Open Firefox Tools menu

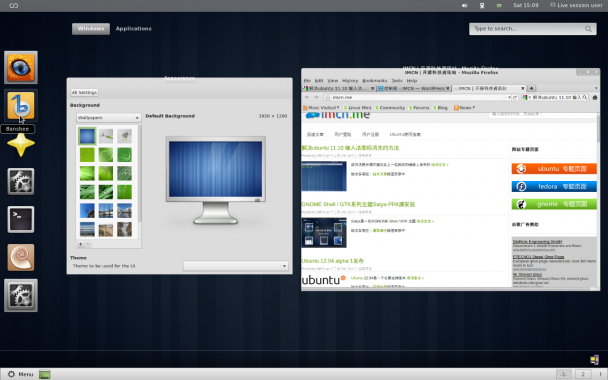click(397, 81)
